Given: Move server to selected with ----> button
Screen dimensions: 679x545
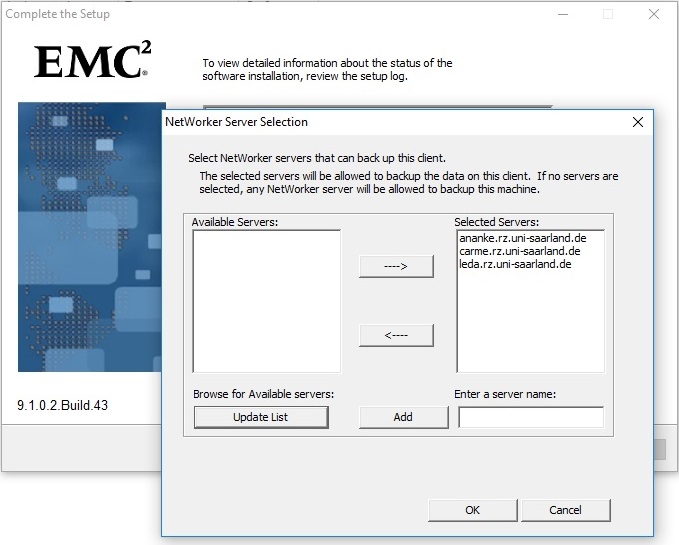Looking at the screenshot, I should [396, 266].
